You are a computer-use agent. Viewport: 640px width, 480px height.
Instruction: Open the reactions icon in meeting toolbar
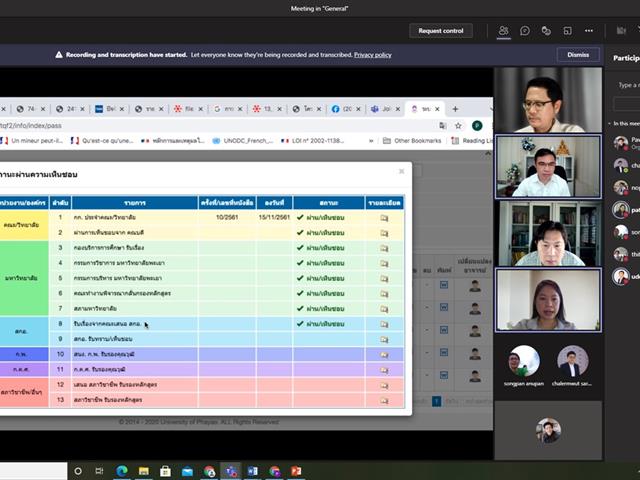tap(546, 31)
